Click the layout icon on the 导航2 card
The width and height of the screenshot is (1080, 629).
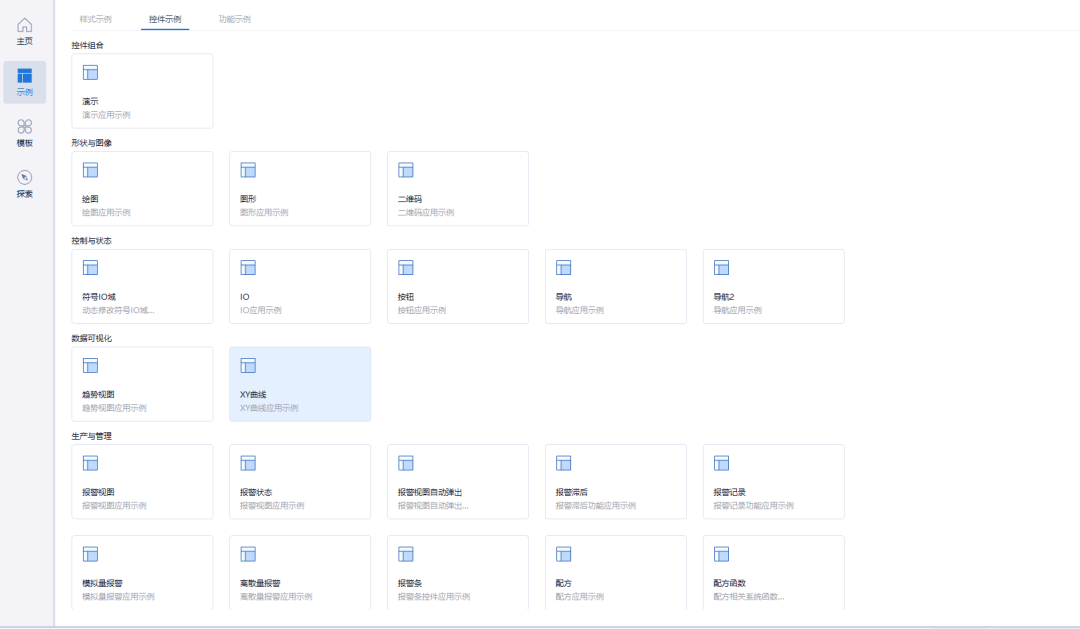click(x=721, y=268)
